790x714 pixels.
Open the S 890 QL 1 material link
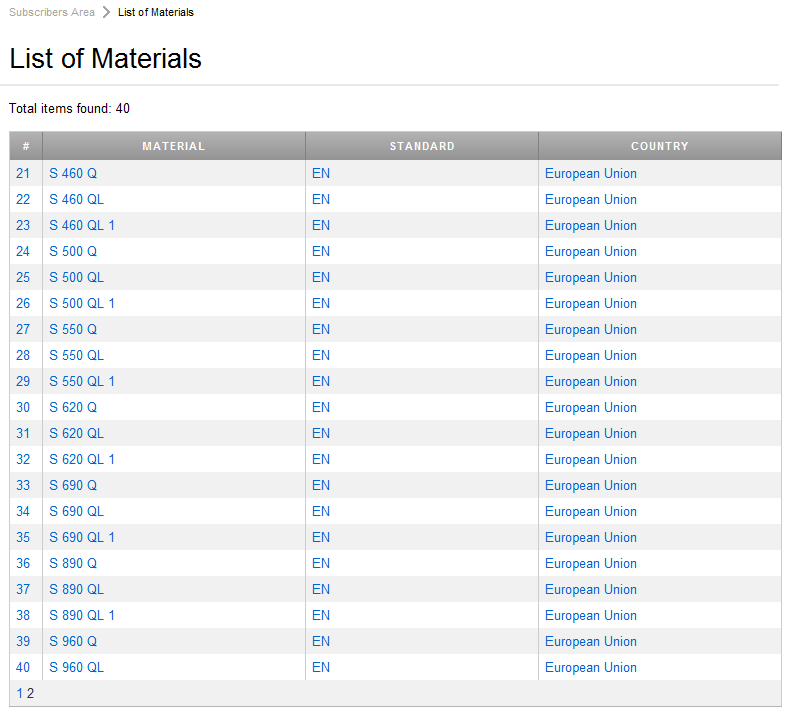point(82,615)
